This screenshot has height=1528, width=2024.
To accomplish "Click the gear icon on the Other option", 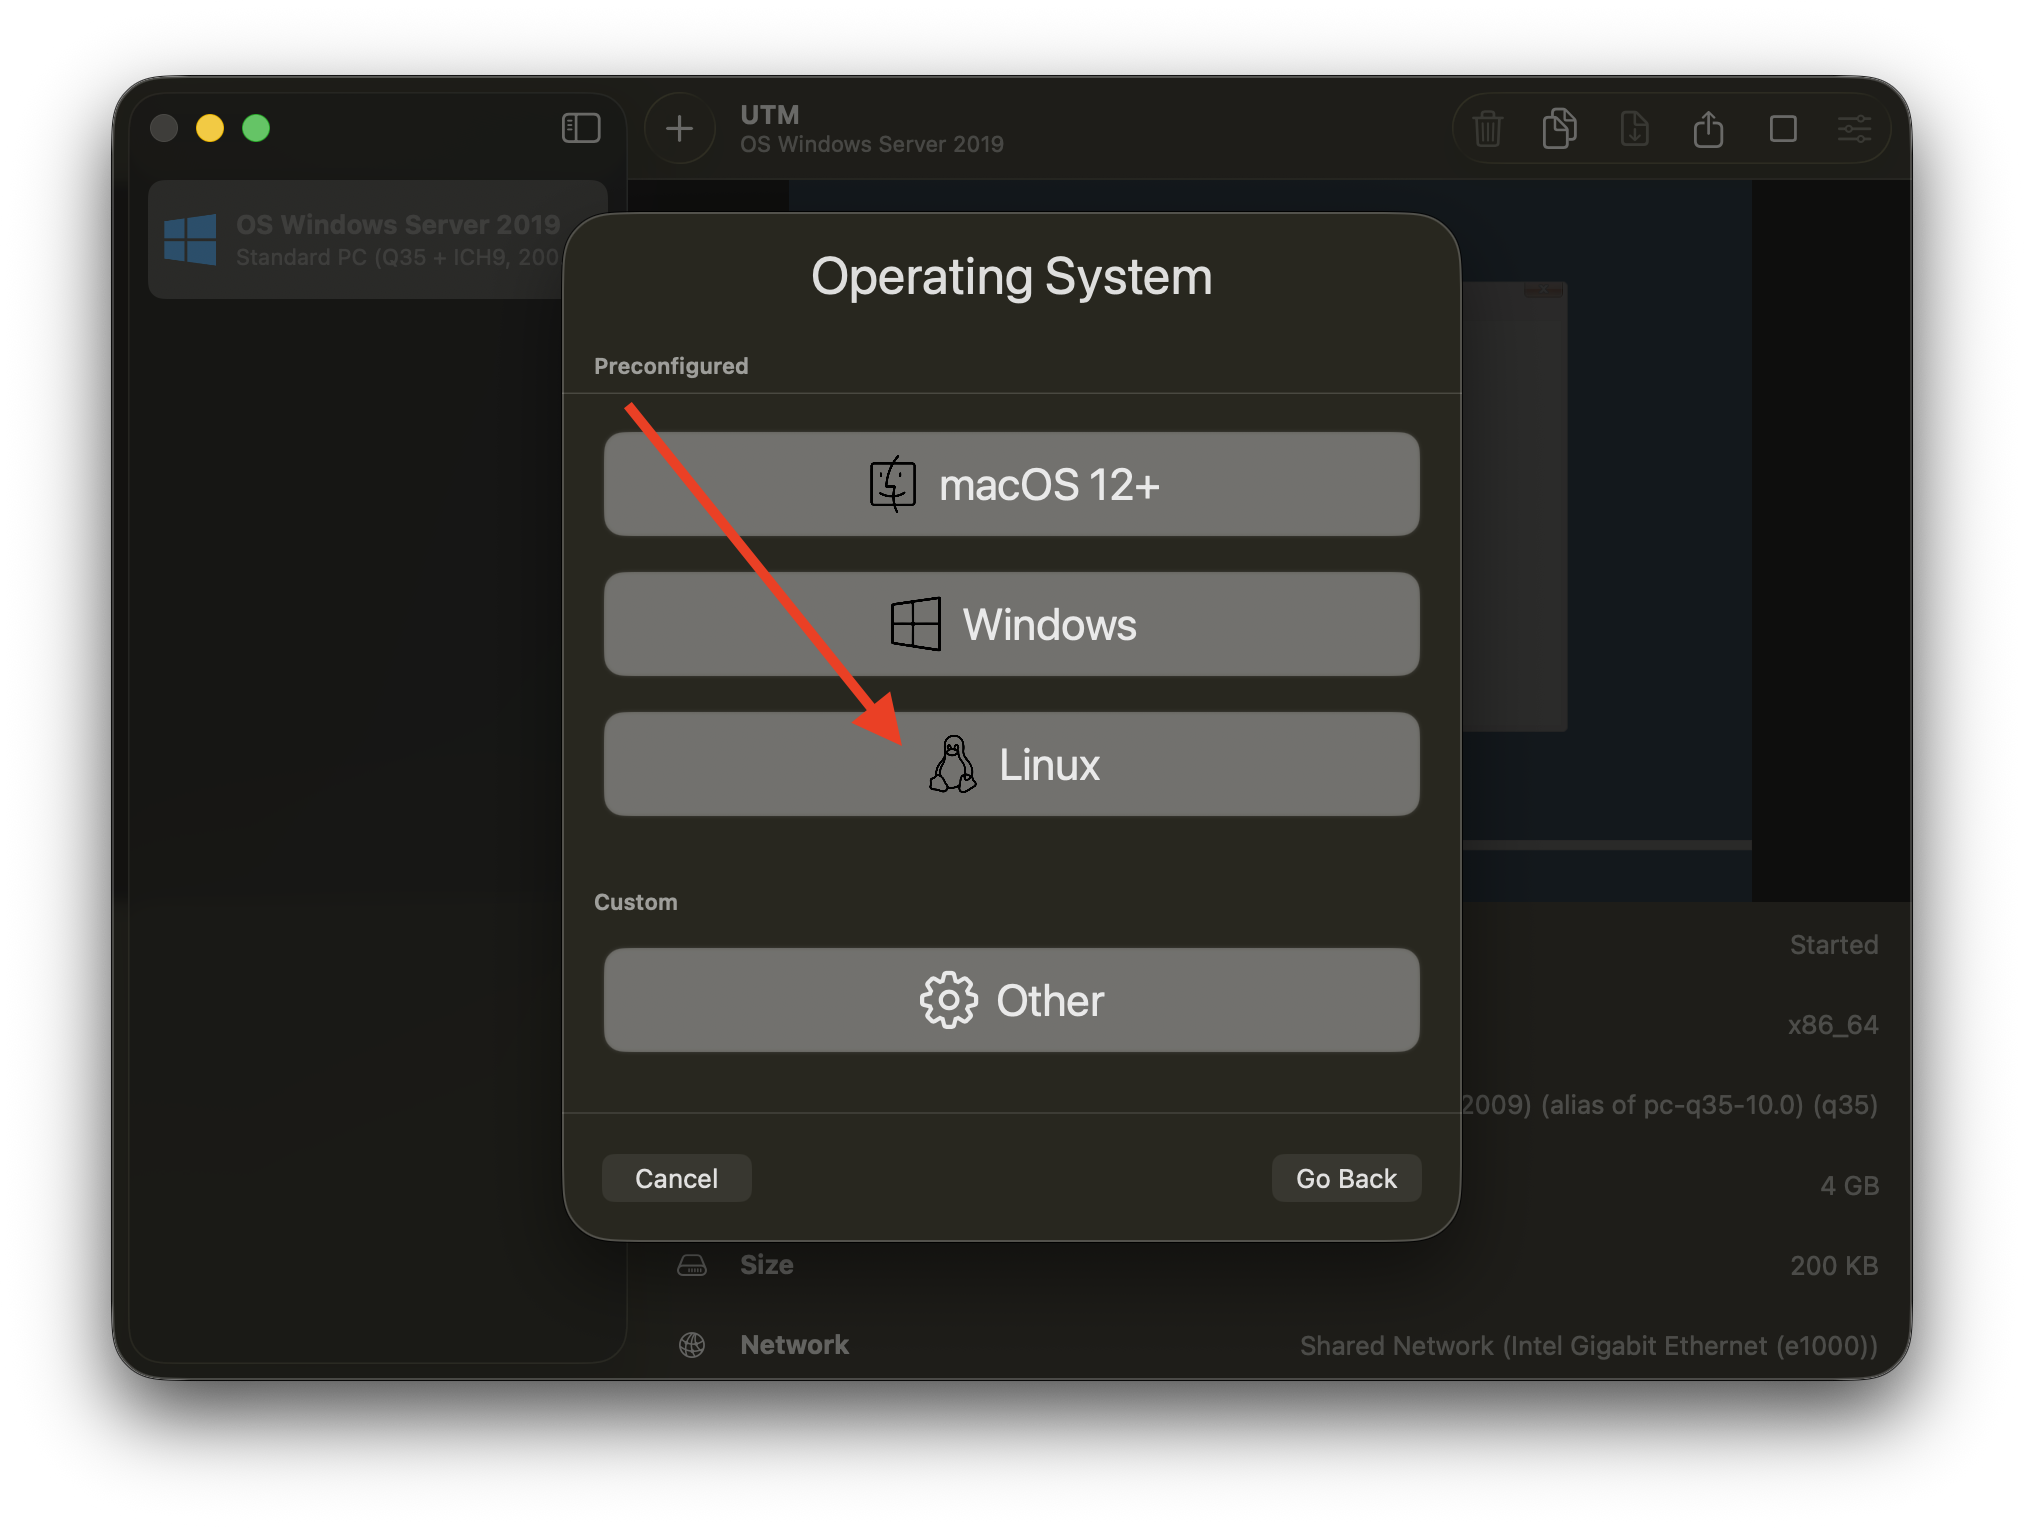I will (x=946, y=1000).
